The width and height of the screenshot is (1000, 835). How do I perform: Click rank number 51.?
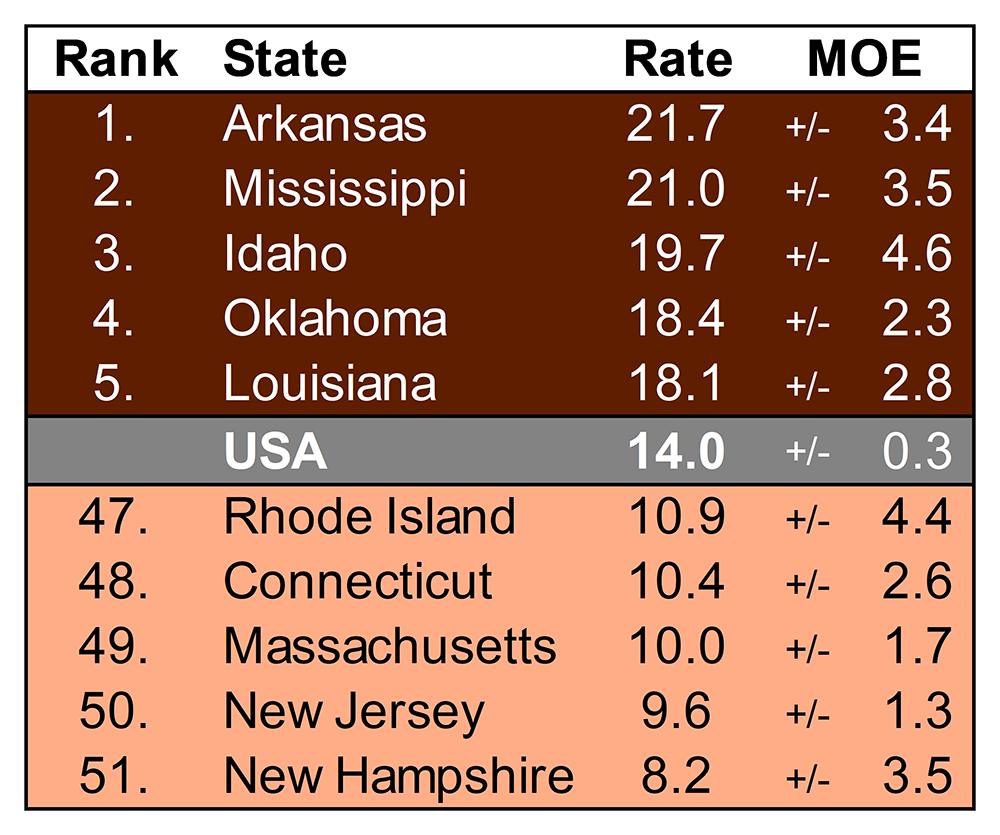(114, 777)
